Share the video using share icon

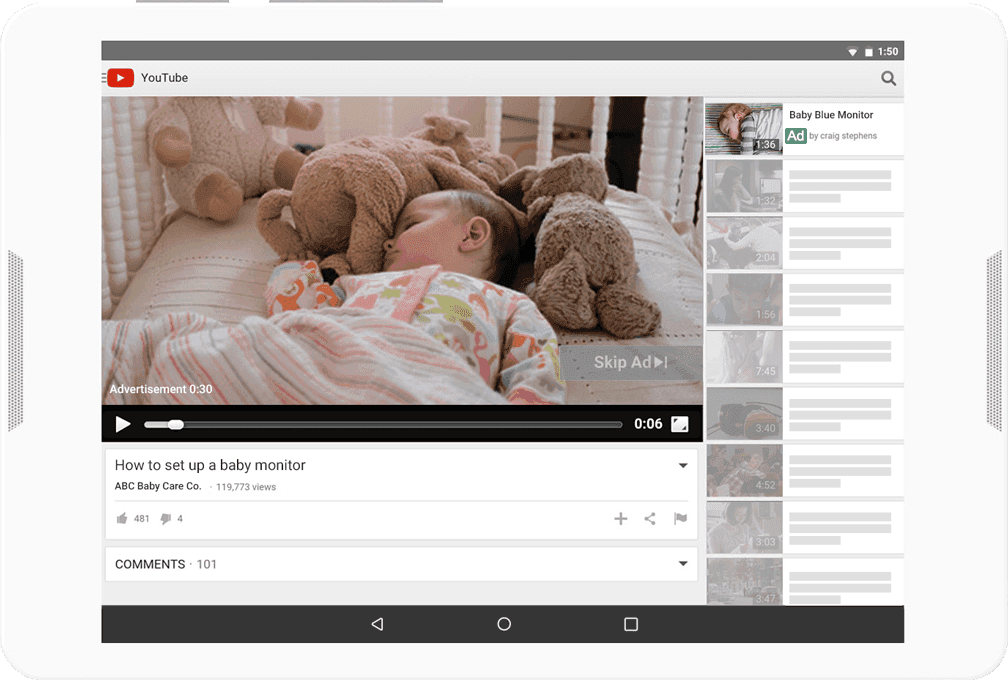click(650, 518)
